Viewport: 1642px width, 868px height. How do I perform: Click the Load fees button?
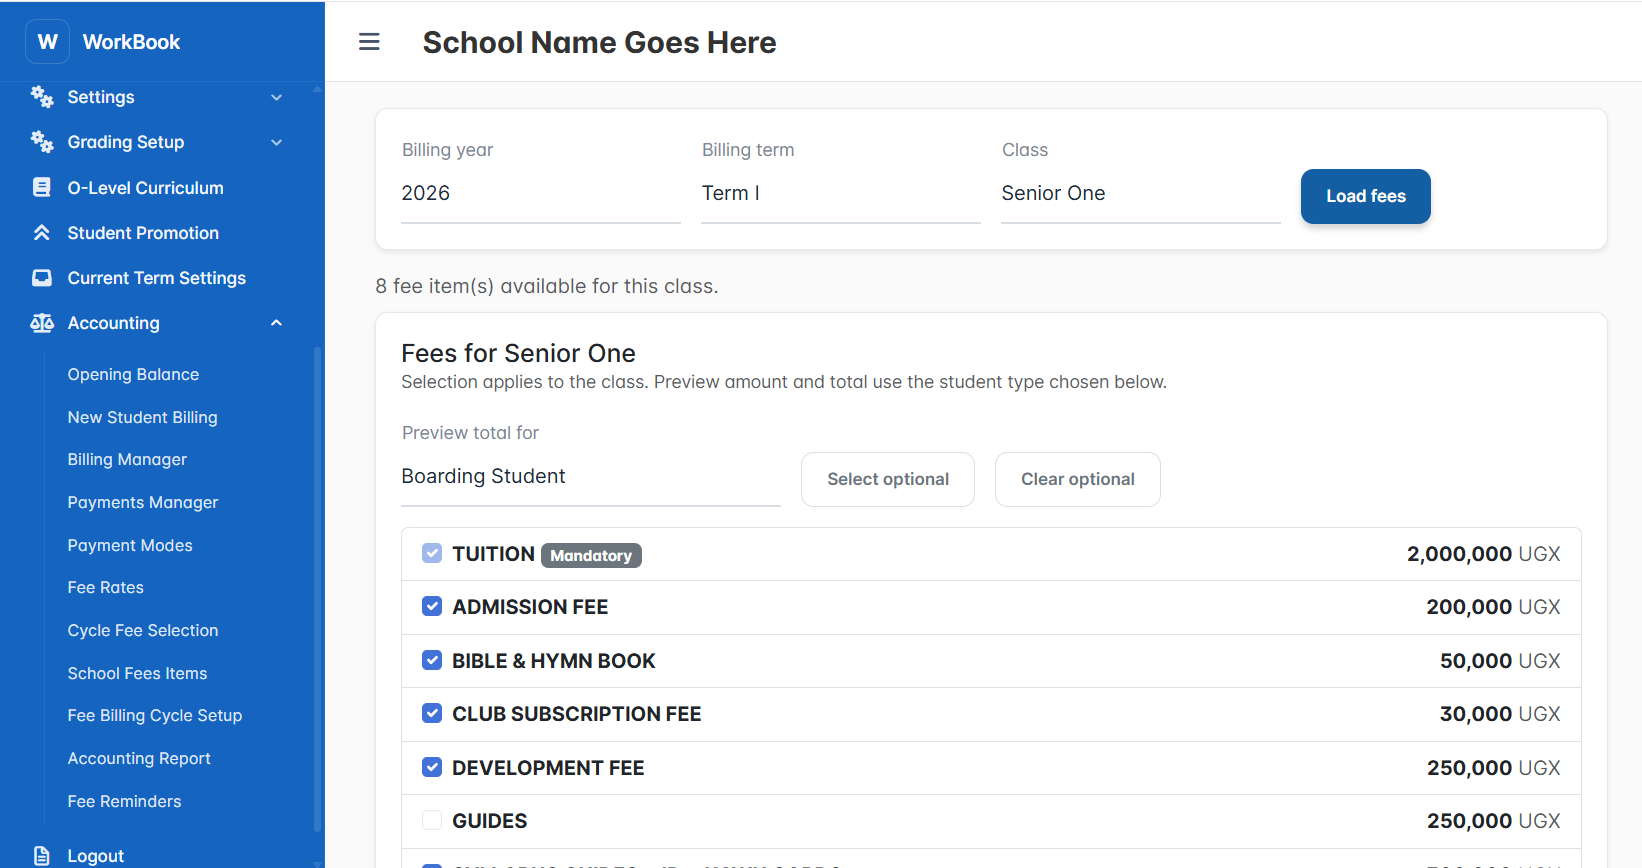click(1365, 196)
